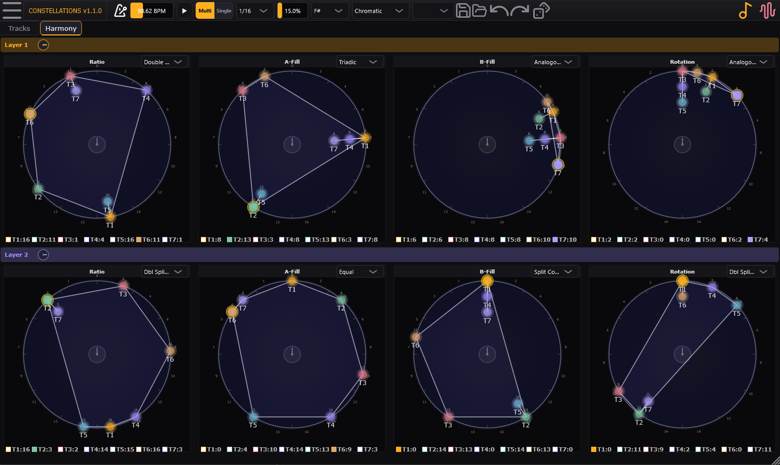The image size is (780, 465).
Task: Click the orange music note icon
Action: click(x=745, y=10)
